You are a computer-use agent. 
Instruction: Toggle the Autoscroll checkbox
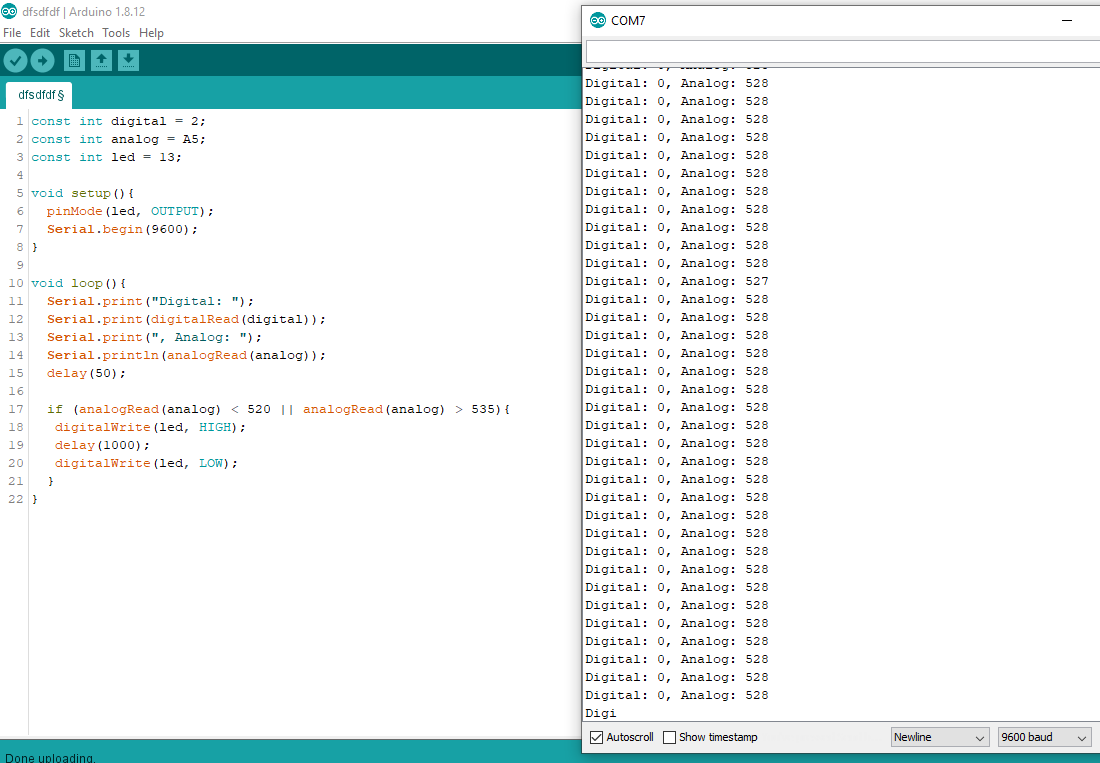coord(596,737)
